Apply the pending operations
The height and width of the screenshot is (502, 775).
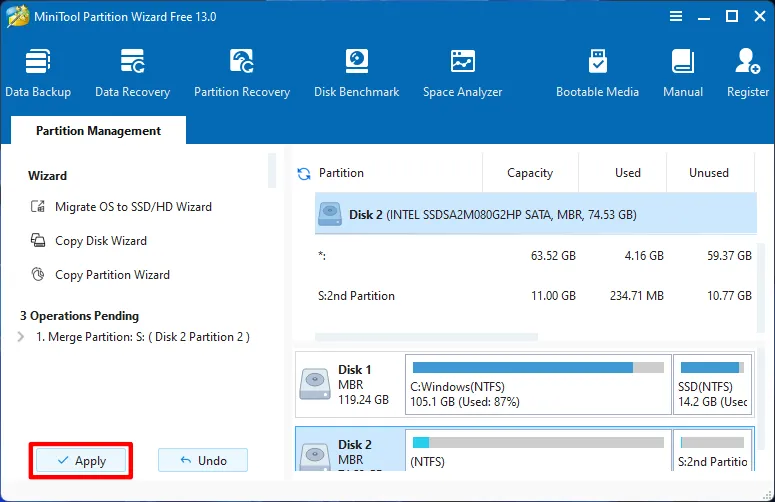tap(81, 460)
